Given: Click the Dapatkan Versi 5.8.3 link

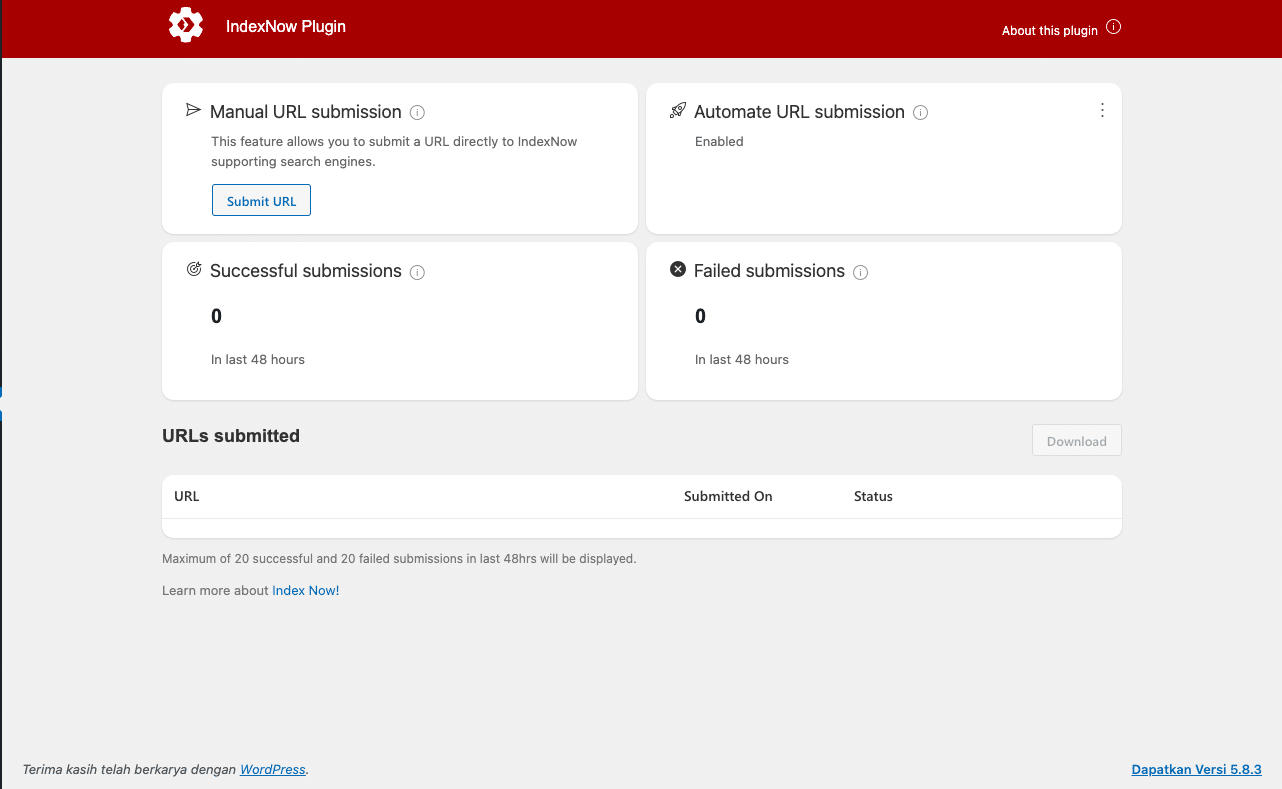Looking at the screenshot, I should click(x=1197, y=770).
